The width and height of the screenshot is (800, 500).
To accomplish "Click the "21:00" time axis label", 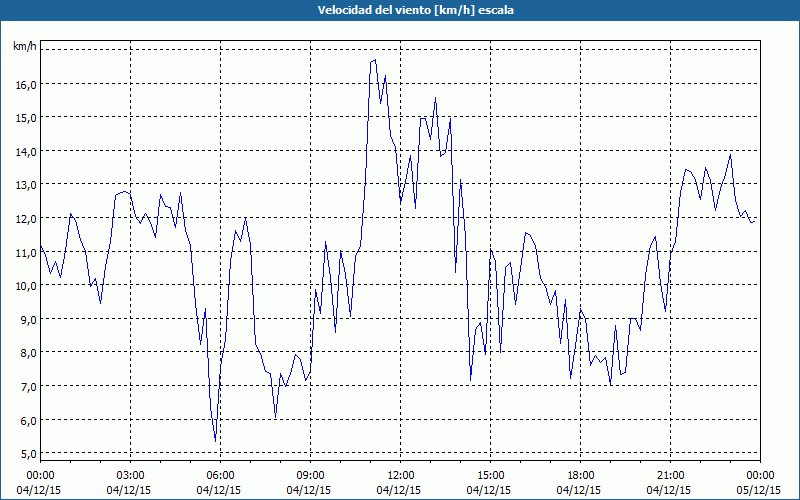I will click(x=670, y=476).
